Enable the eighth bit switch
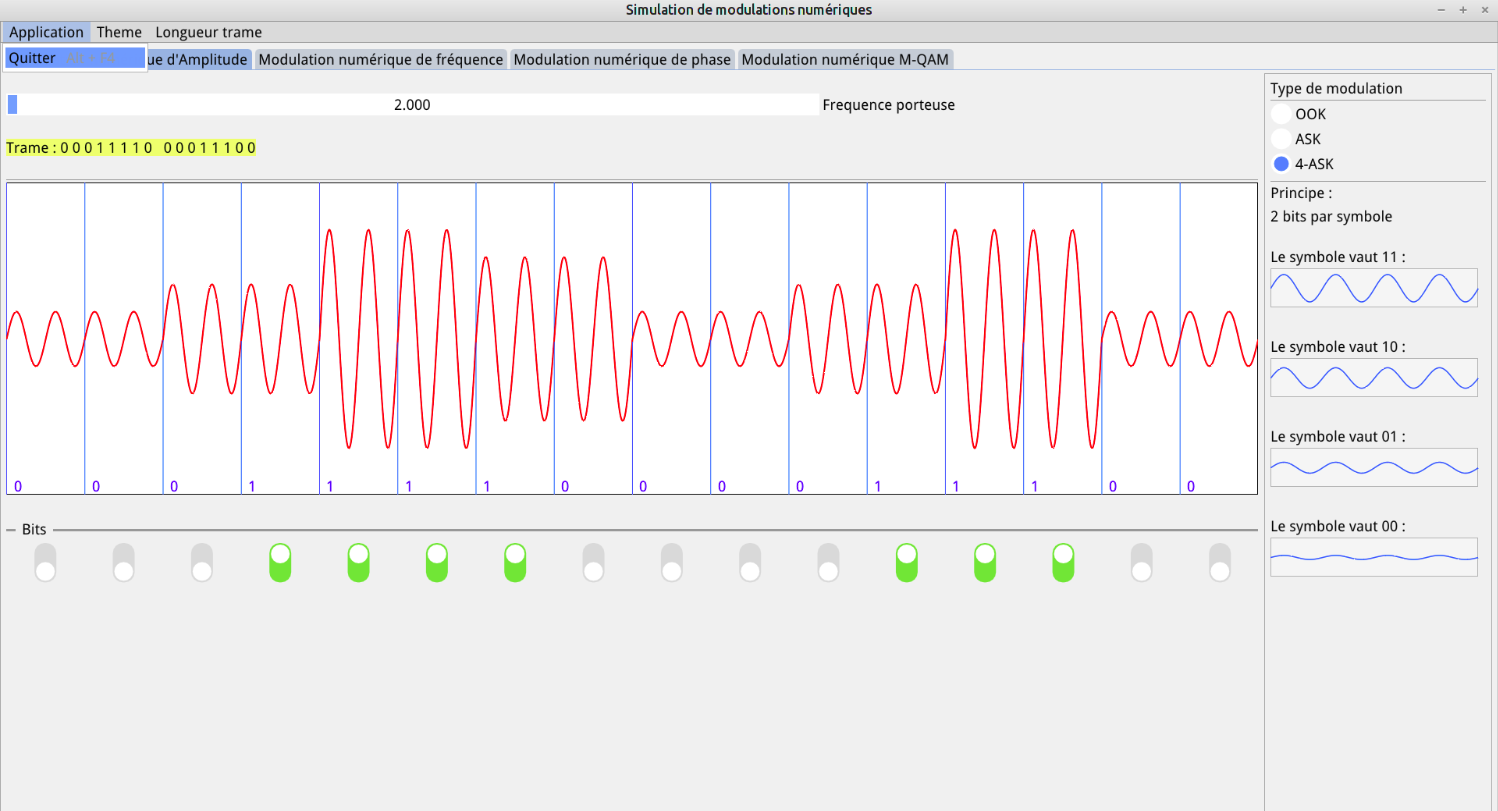The width and height of the screenshot is (1498, 811). point(594,563)
